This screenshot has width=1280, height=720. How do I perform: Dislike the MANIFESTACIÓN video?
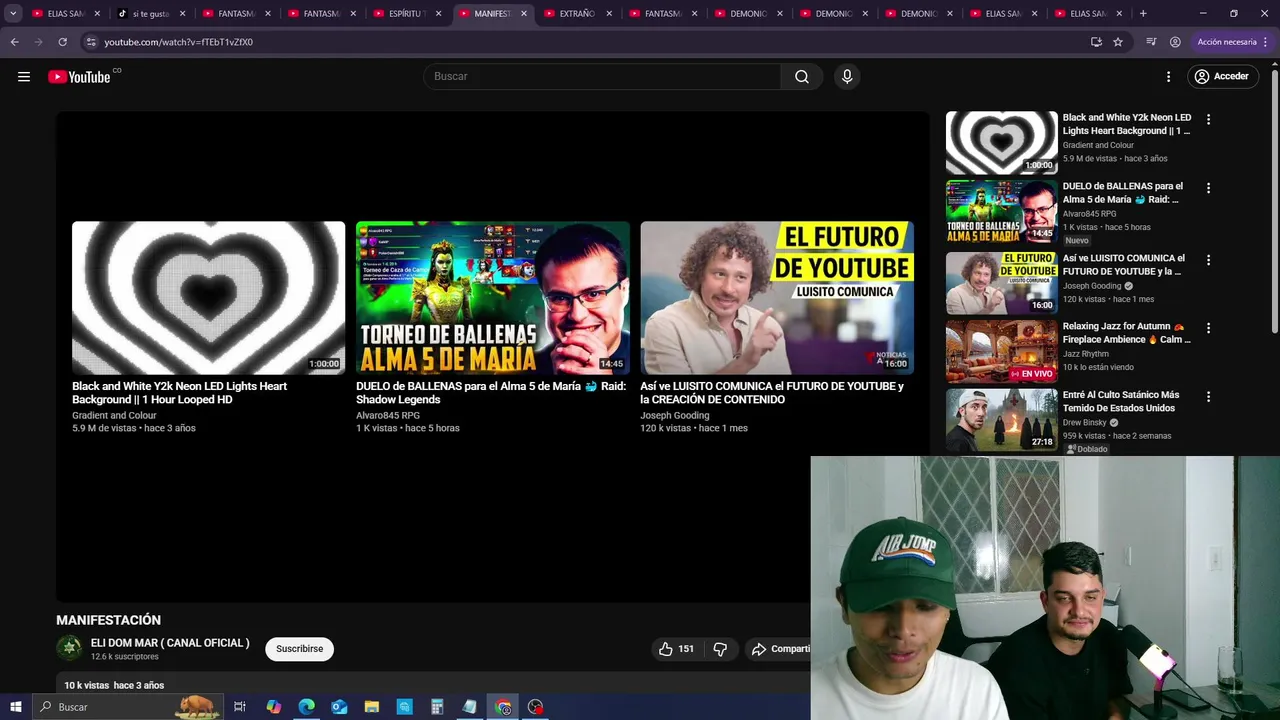[720, 649]
